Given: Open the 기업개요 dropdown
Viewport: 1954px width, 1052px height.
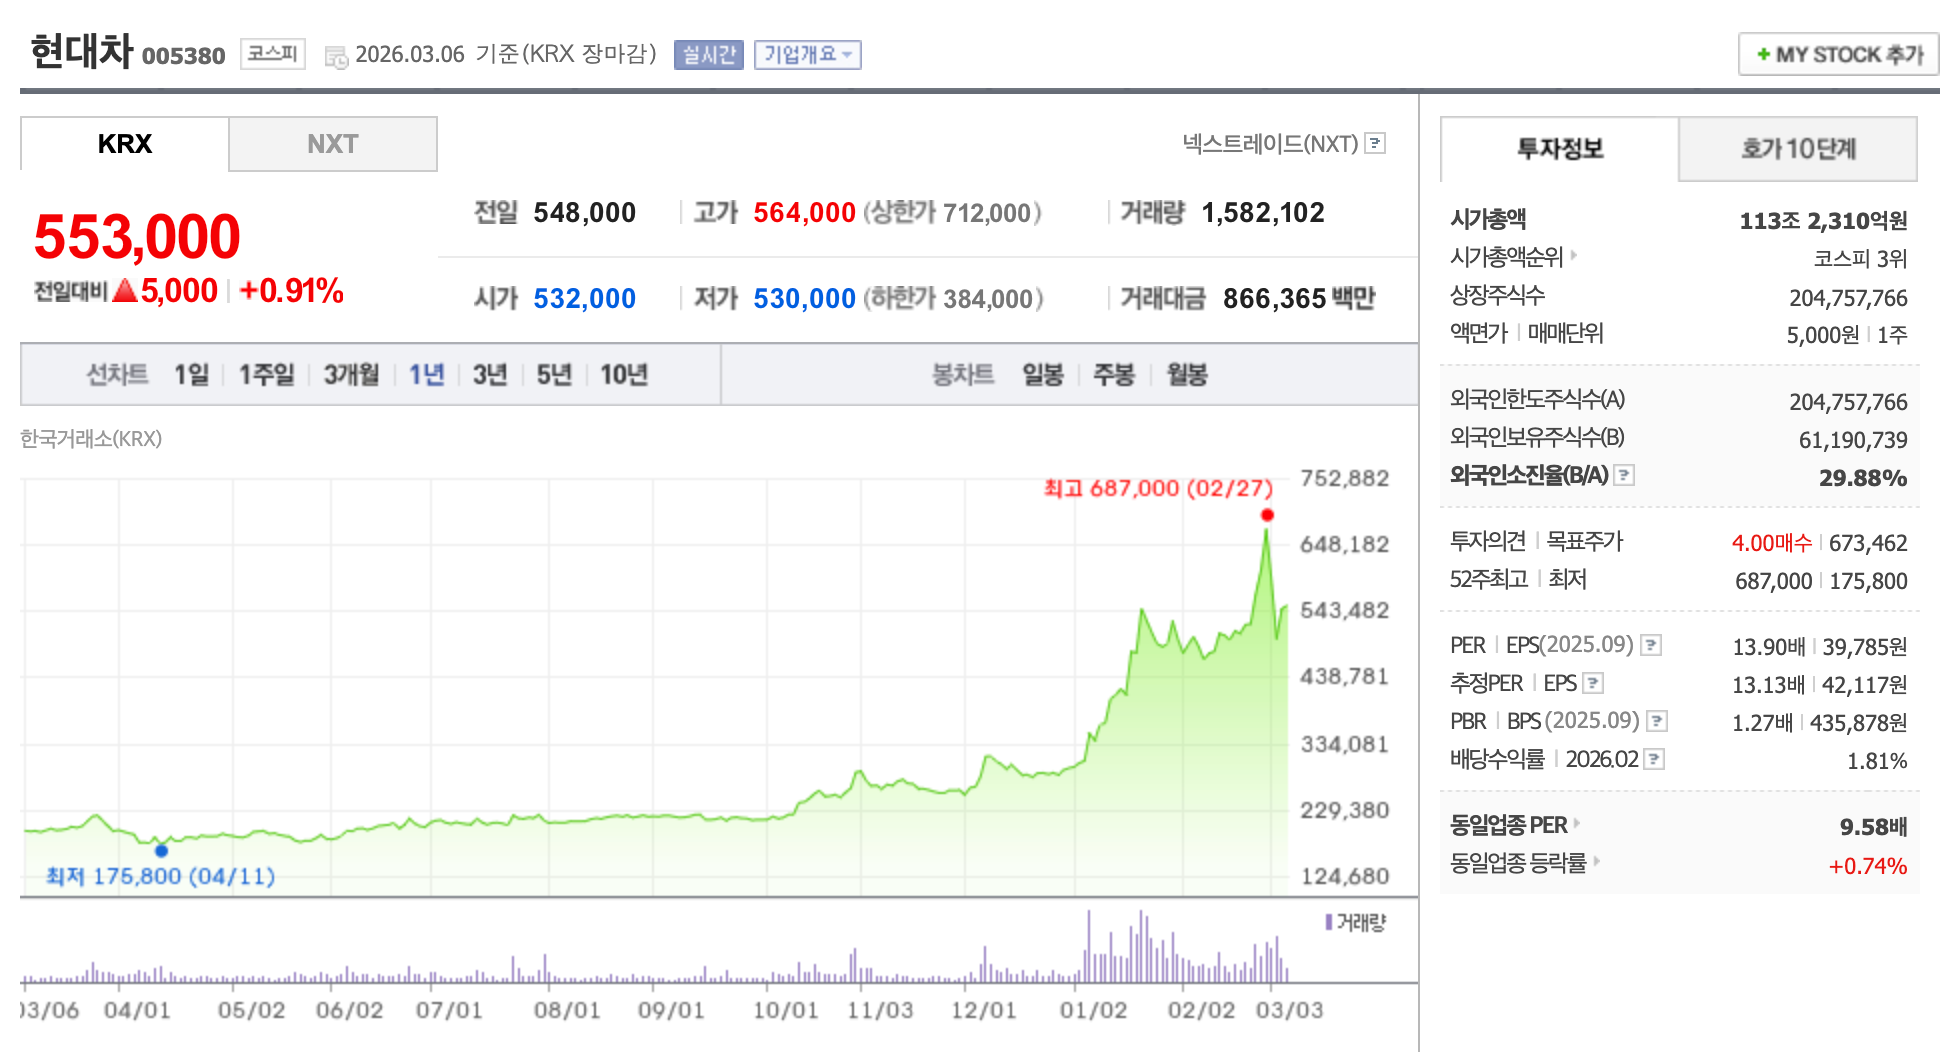Looking at the screenshot, I should coord(808,54).
